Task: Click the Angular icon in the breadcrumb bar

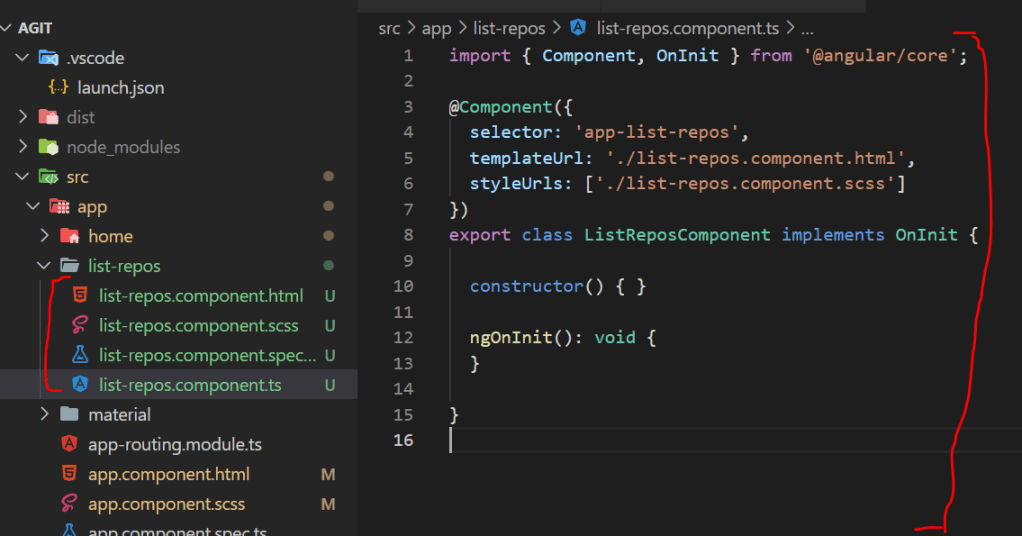Action: click(578, 29)
